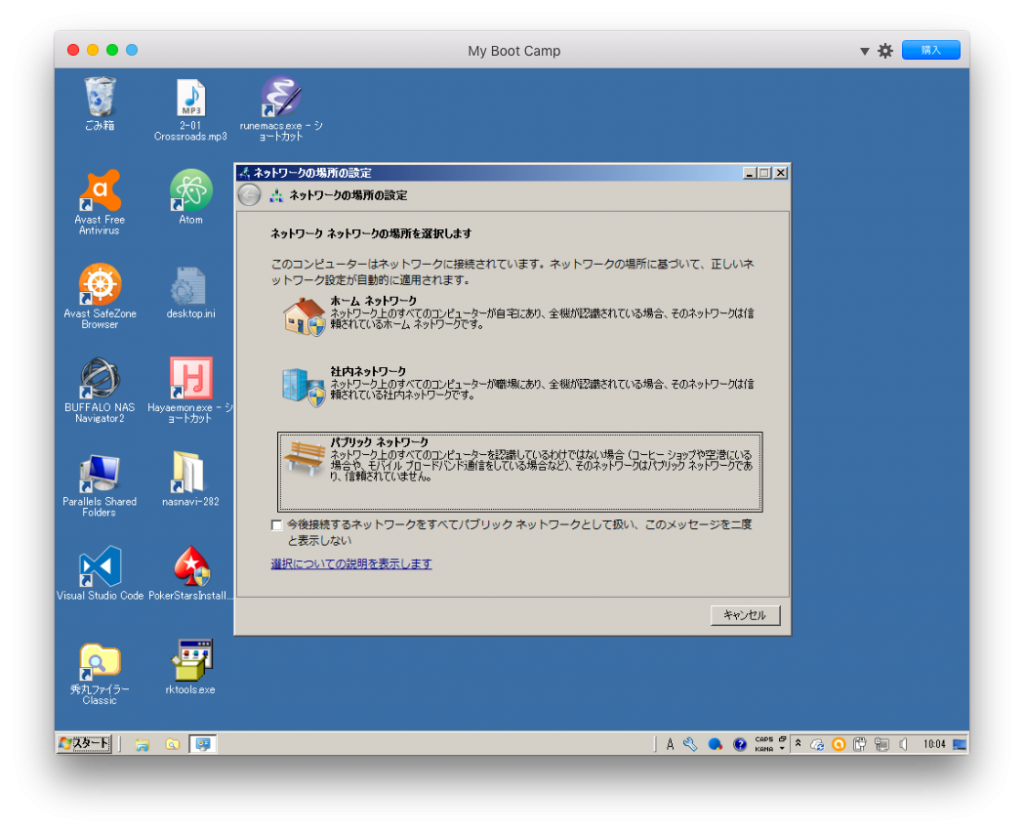Image resolution: width=1024 pixels, height=833 pixels.
Task: Expand the hidden system tray icons chevron
Action: click(x=798, y=743)
